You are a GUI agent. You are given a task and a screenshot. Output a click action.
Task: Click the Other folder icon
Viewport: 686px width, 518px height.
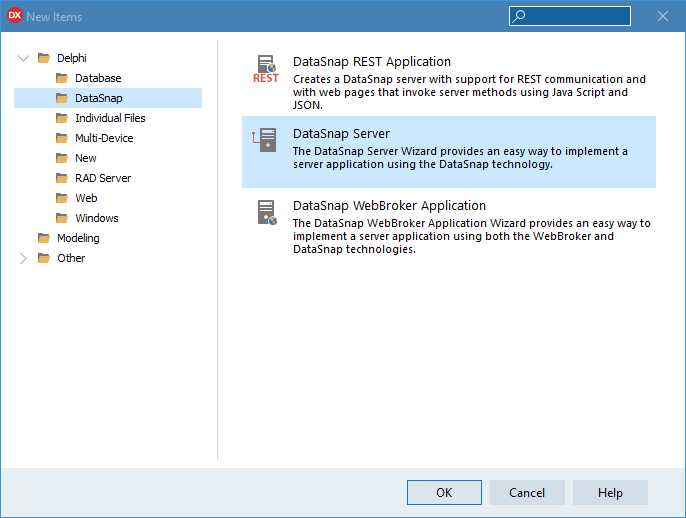click(x=44, y=258)
